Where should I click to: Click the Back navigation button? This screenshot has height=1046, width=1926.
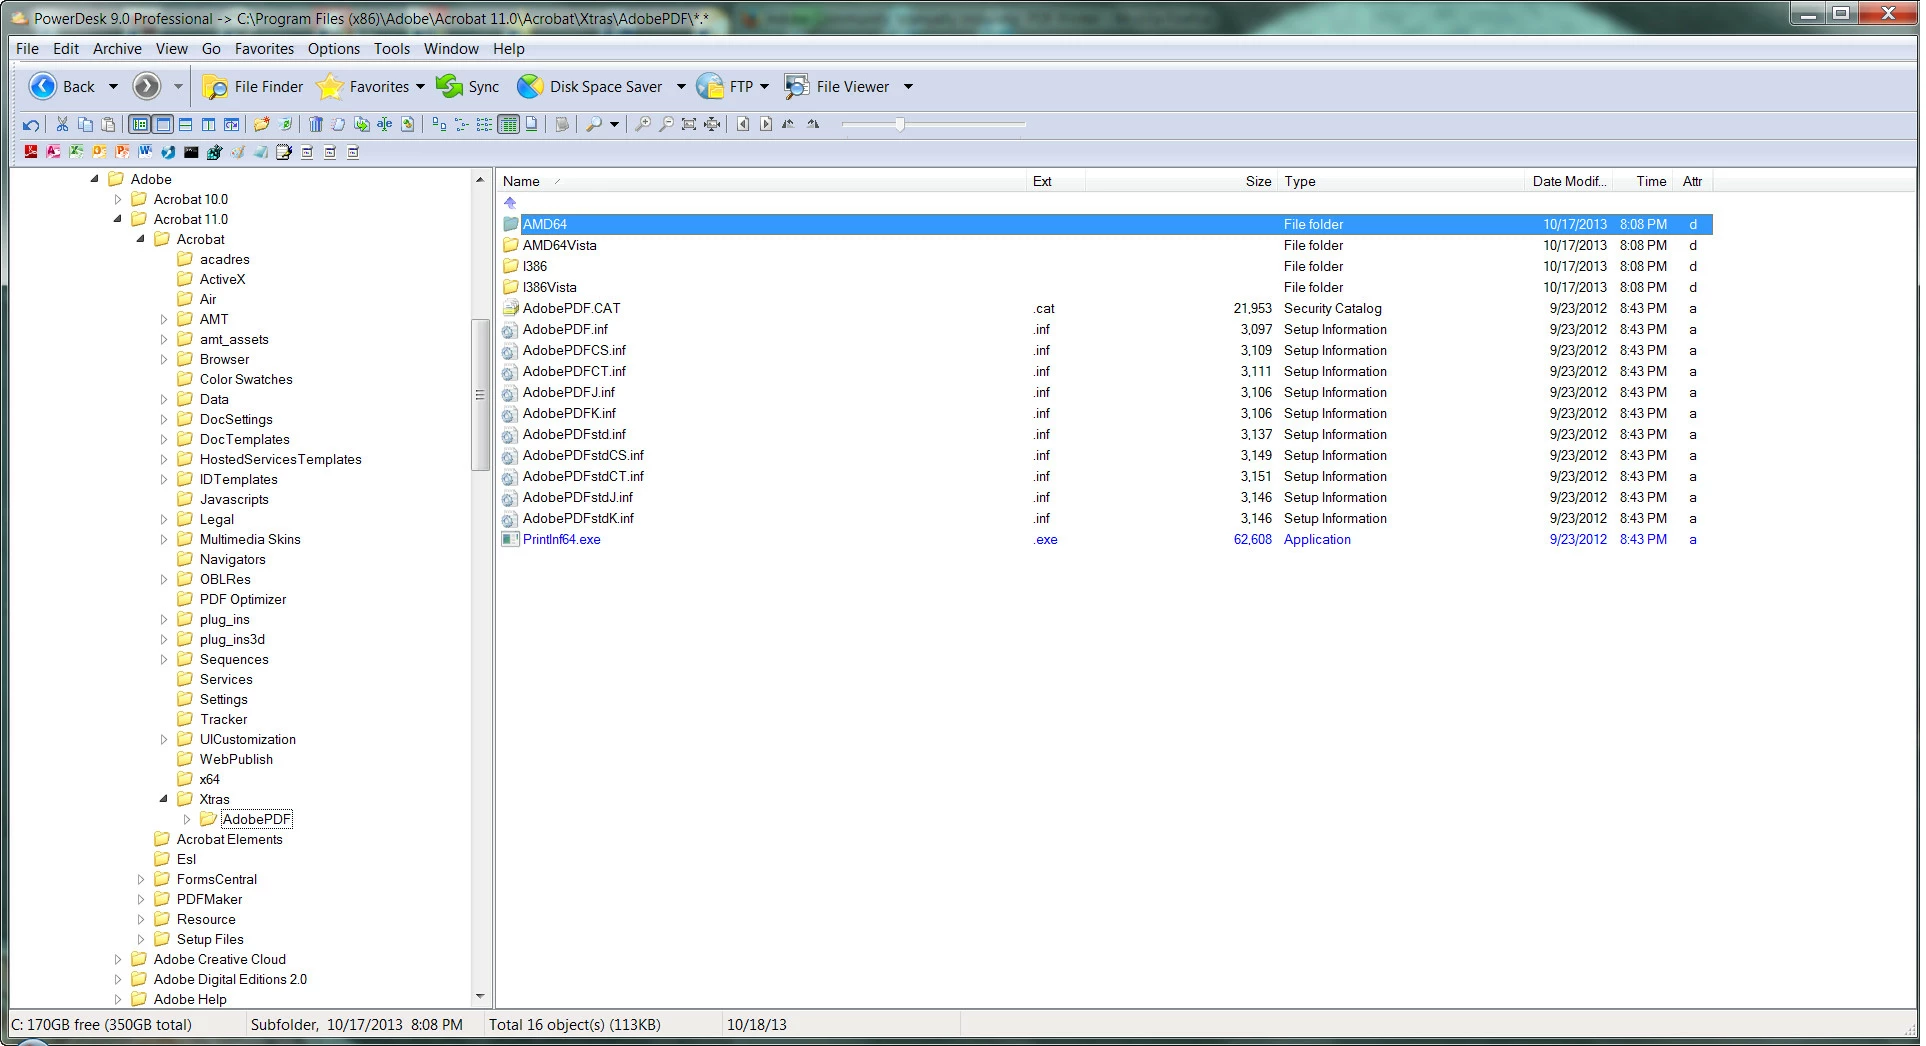point(62,87)
